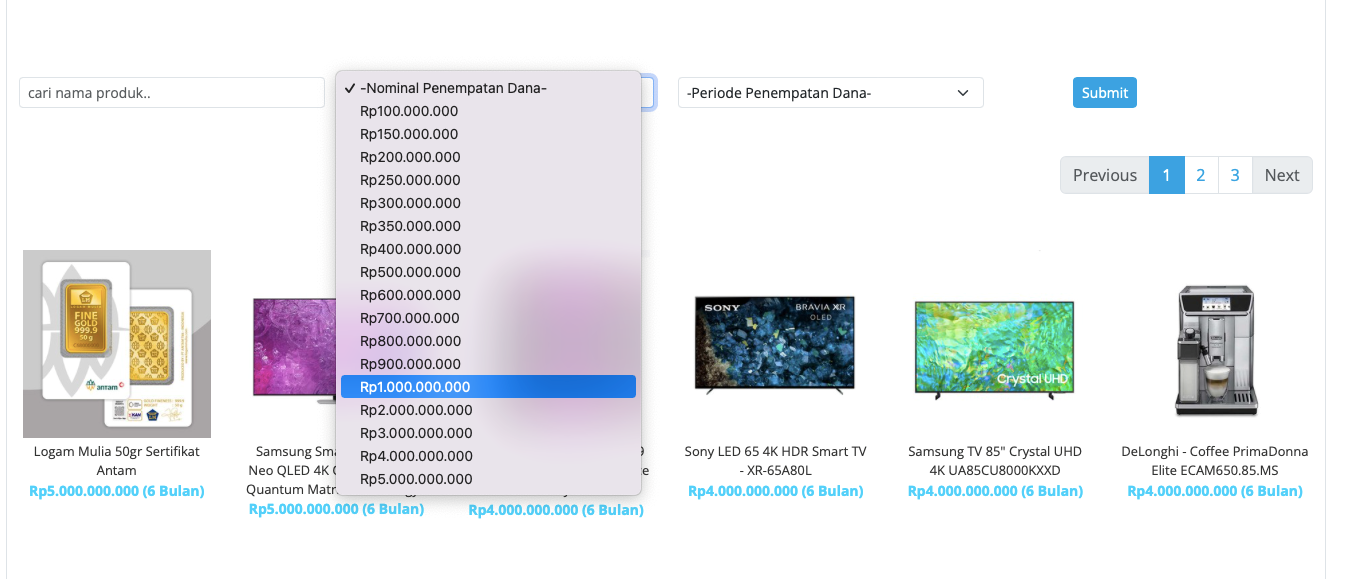Choose Rp100.000.000 from the list
The image size is (1359, 579).
(x=488, y=111)
